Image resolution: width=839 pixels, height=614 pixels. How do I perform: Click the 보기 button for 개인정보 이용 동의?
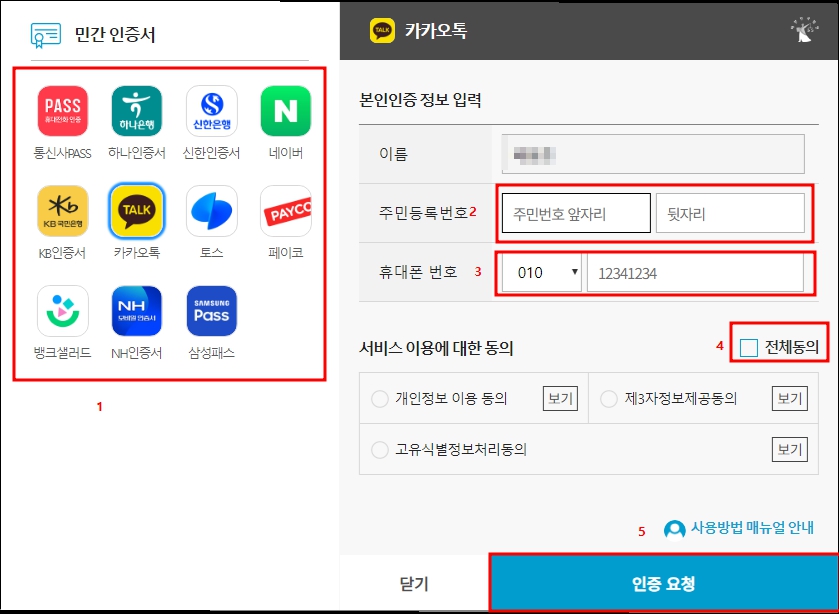[560, 399]
